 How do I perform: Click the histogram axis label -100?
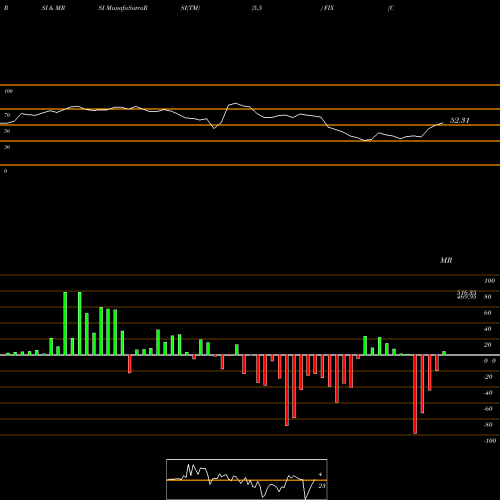(490, 441)
